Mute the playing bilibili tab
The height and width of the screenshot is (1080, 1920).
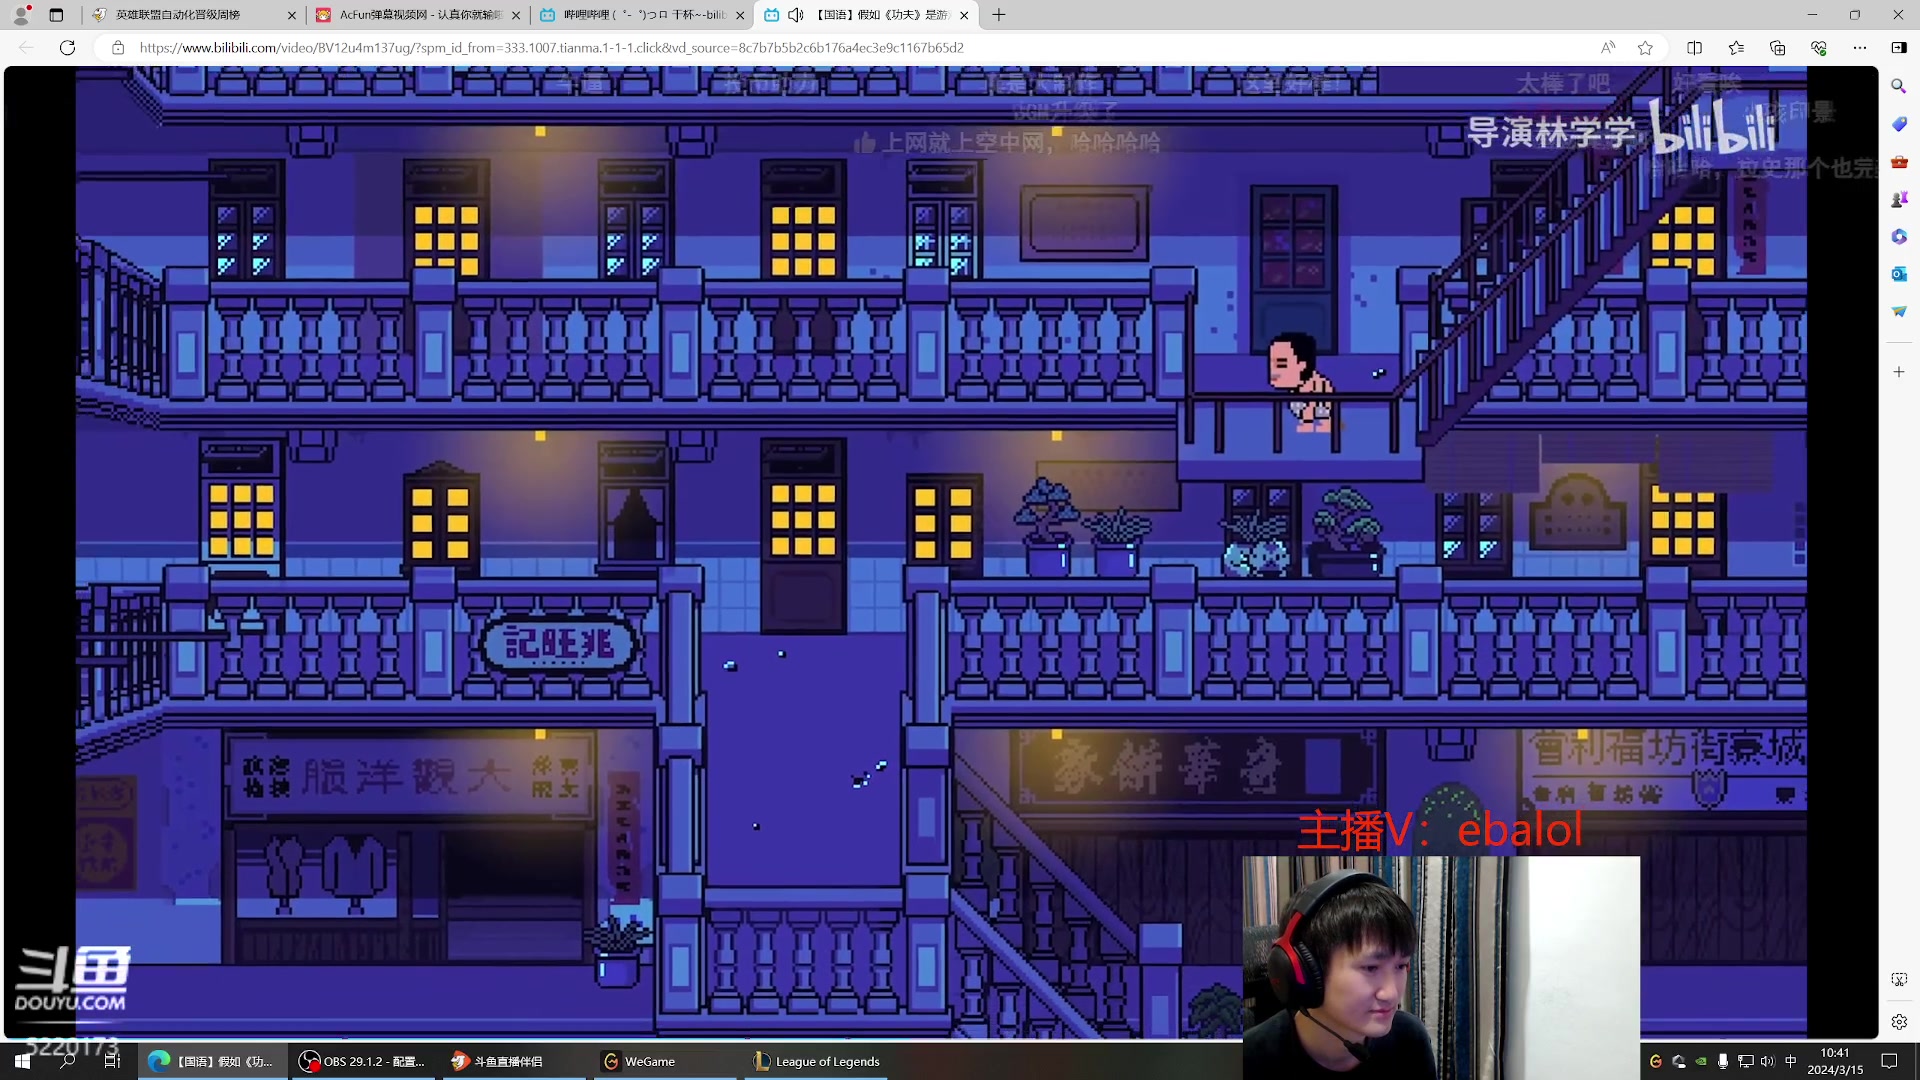(x=796, y=15)
